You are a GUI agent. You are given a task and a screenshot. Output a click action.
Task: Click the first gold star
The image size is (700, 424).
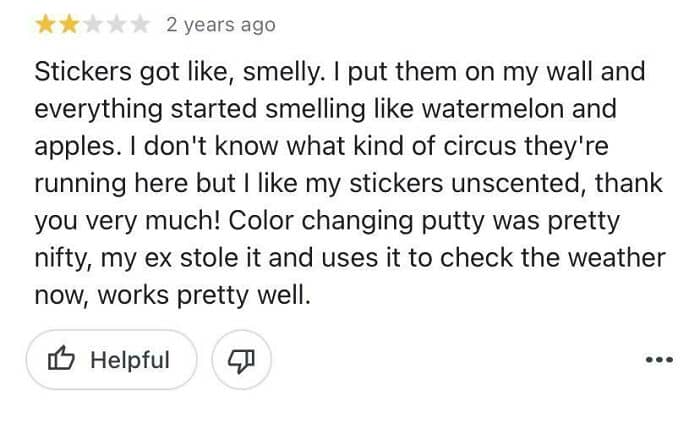pos(45,25)
